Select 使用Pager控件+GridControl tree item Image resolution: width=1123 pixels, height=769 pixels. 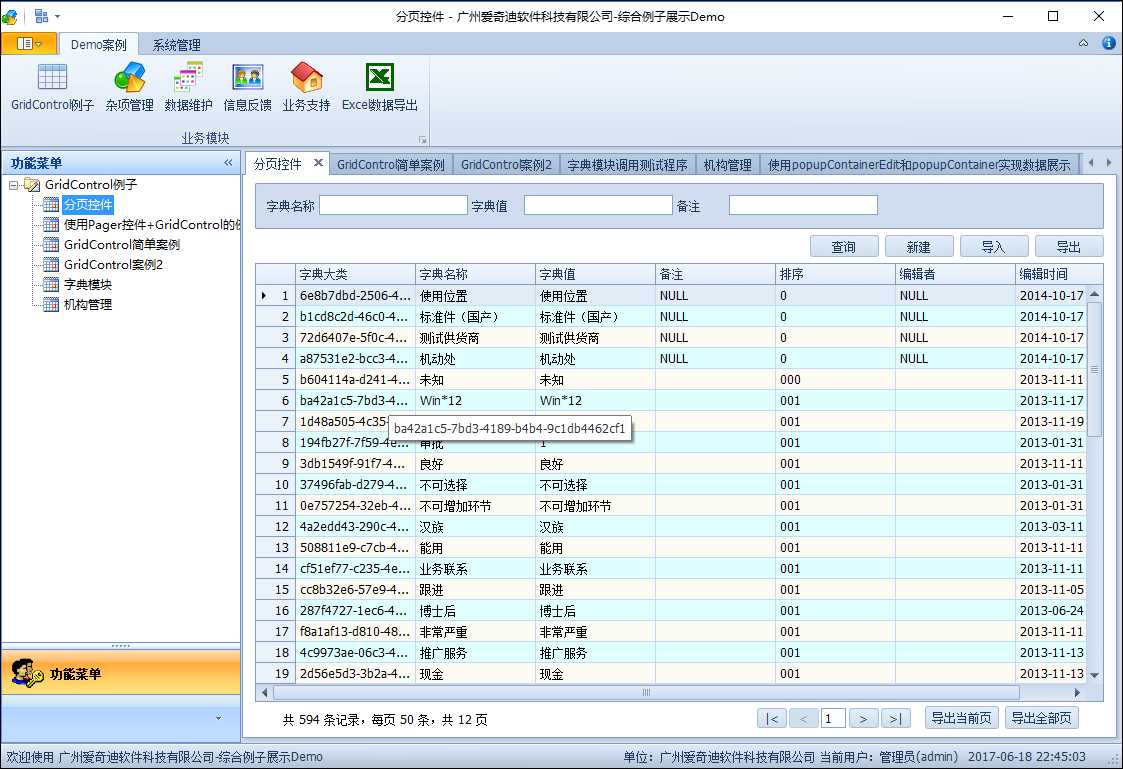(151, 225)
